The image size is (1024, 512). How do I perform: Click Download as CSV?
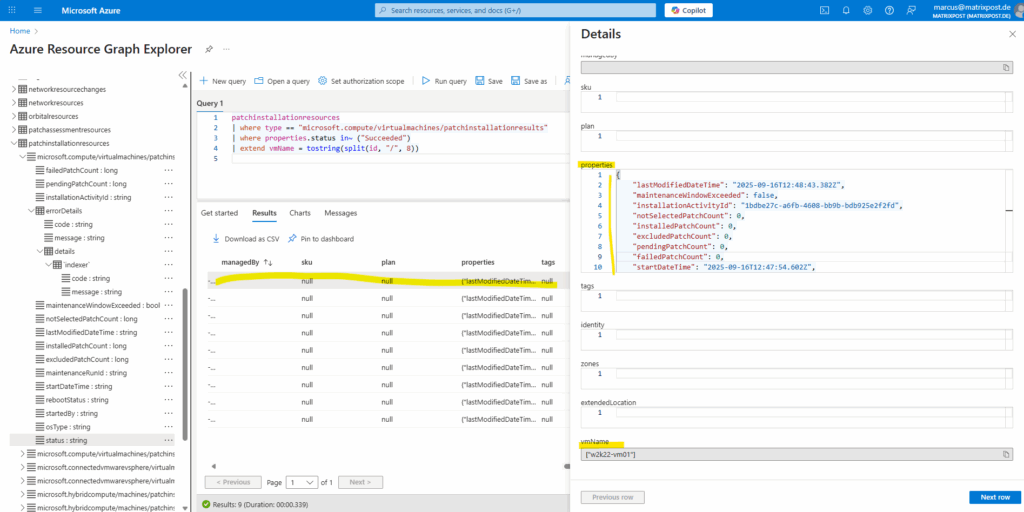click(x=246, y=239)
